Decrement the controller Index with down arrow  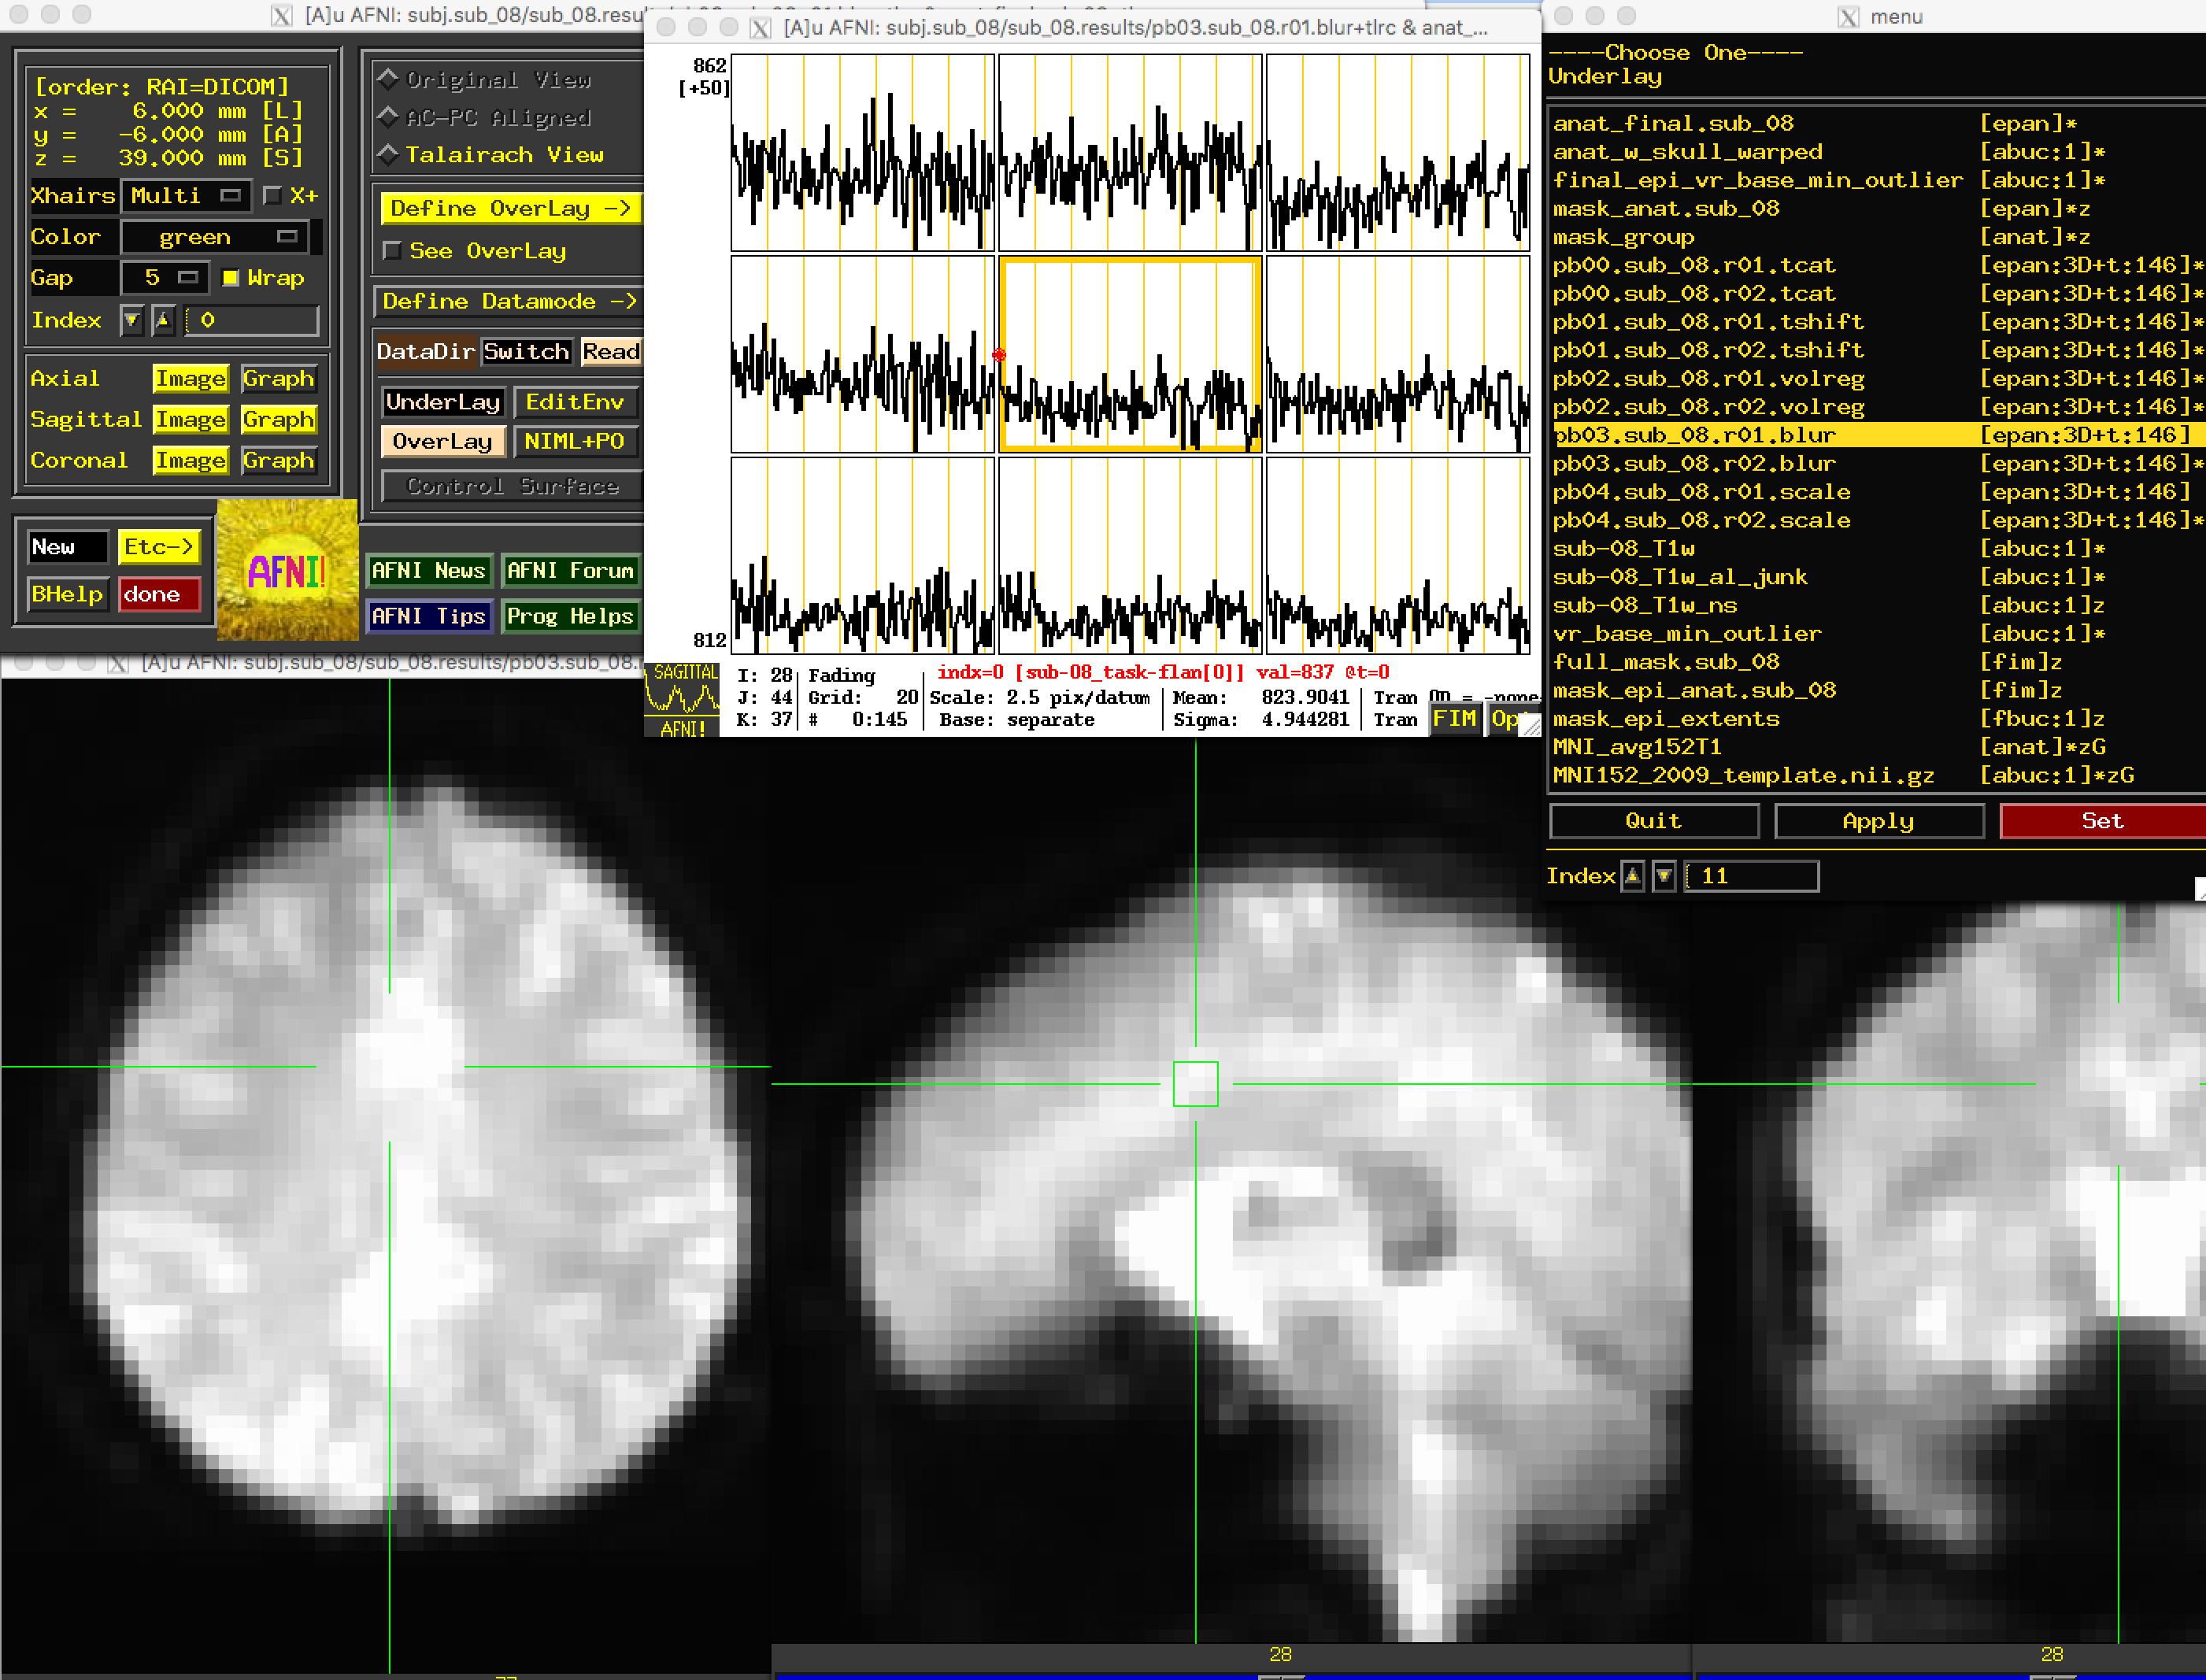[x=131, y=320]
